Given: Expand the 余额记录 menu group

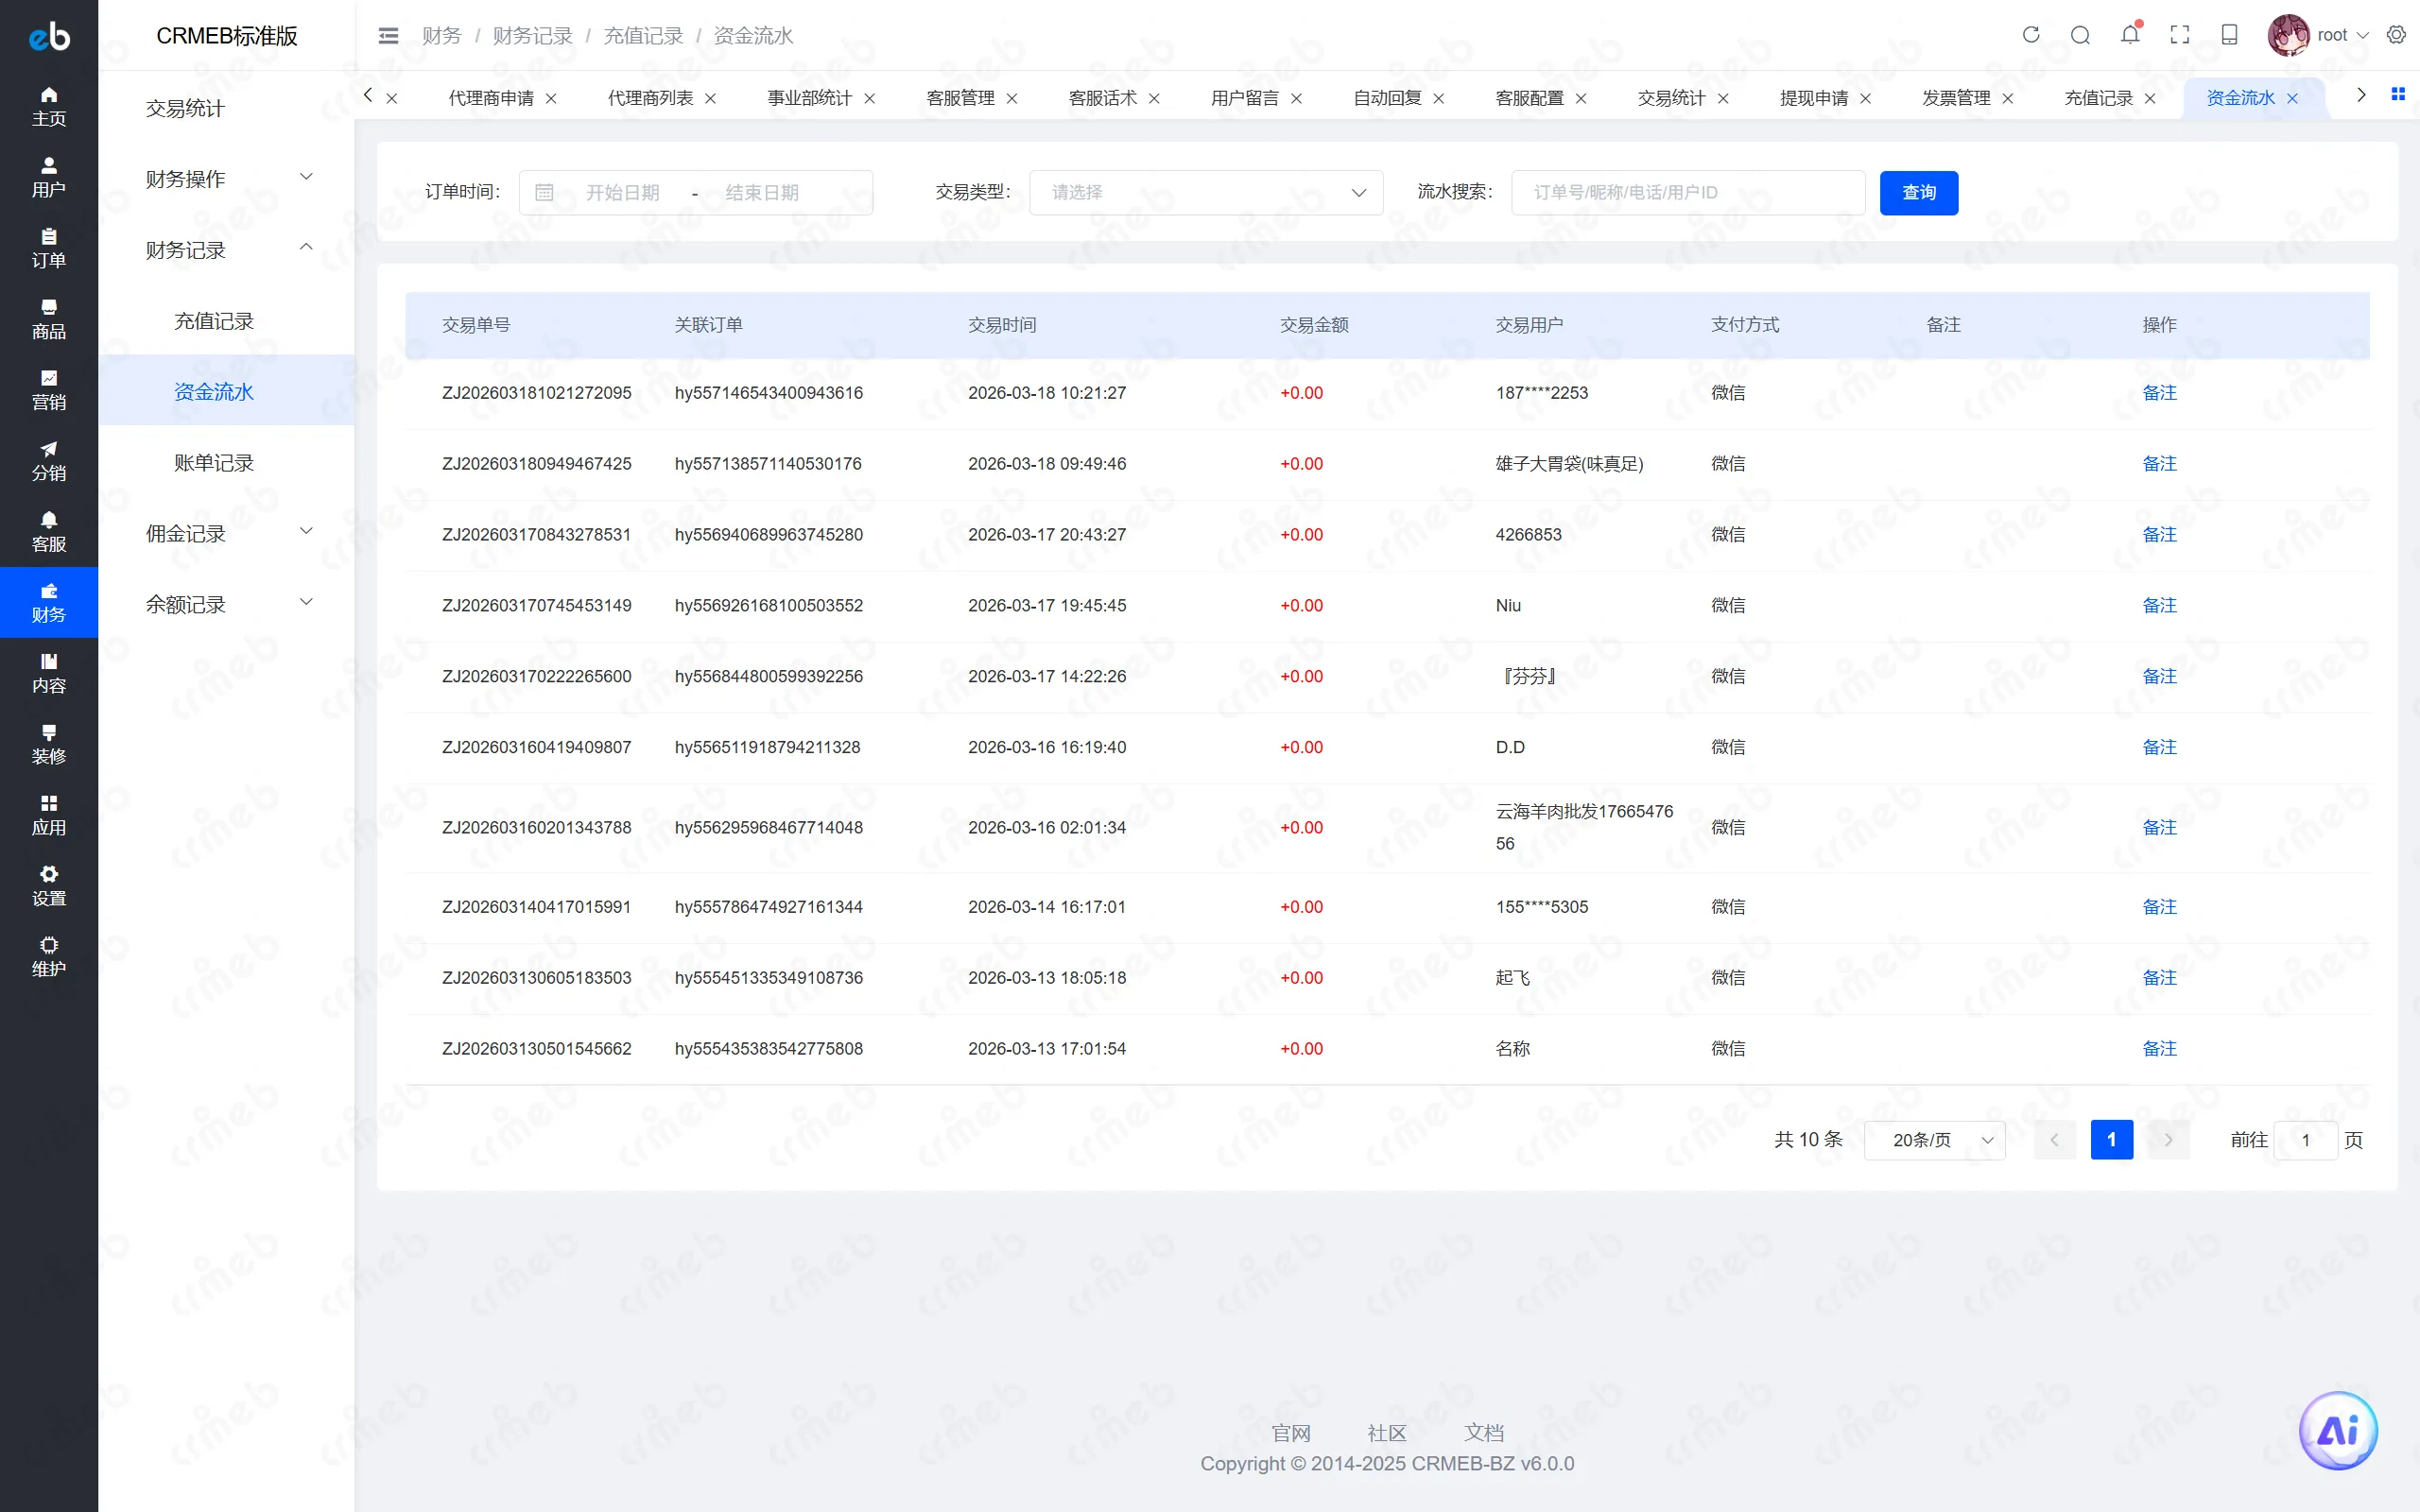Looking at the screenshot, I should [x=227, y=604].
